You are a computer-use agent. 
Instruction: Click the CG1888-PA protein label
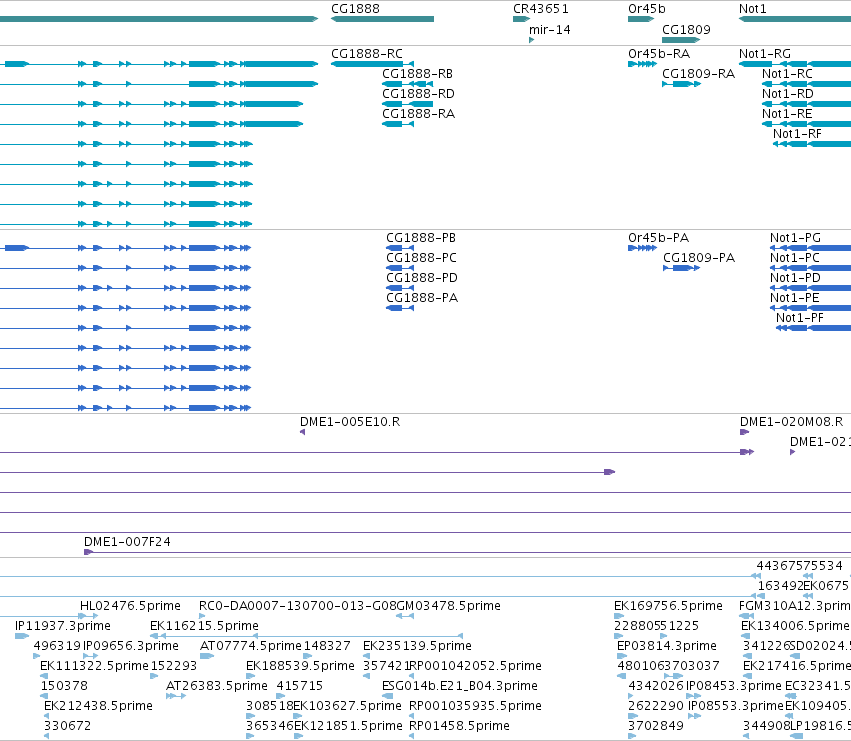pos(422,298)
